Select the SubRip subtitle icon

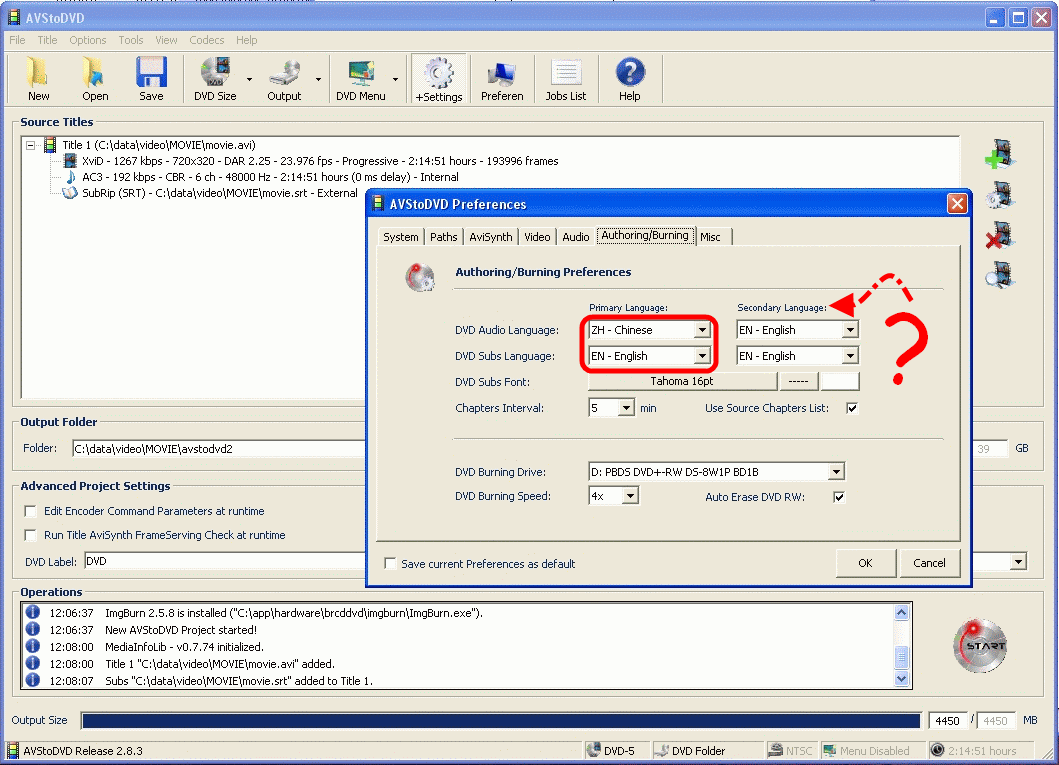[70, 193]
